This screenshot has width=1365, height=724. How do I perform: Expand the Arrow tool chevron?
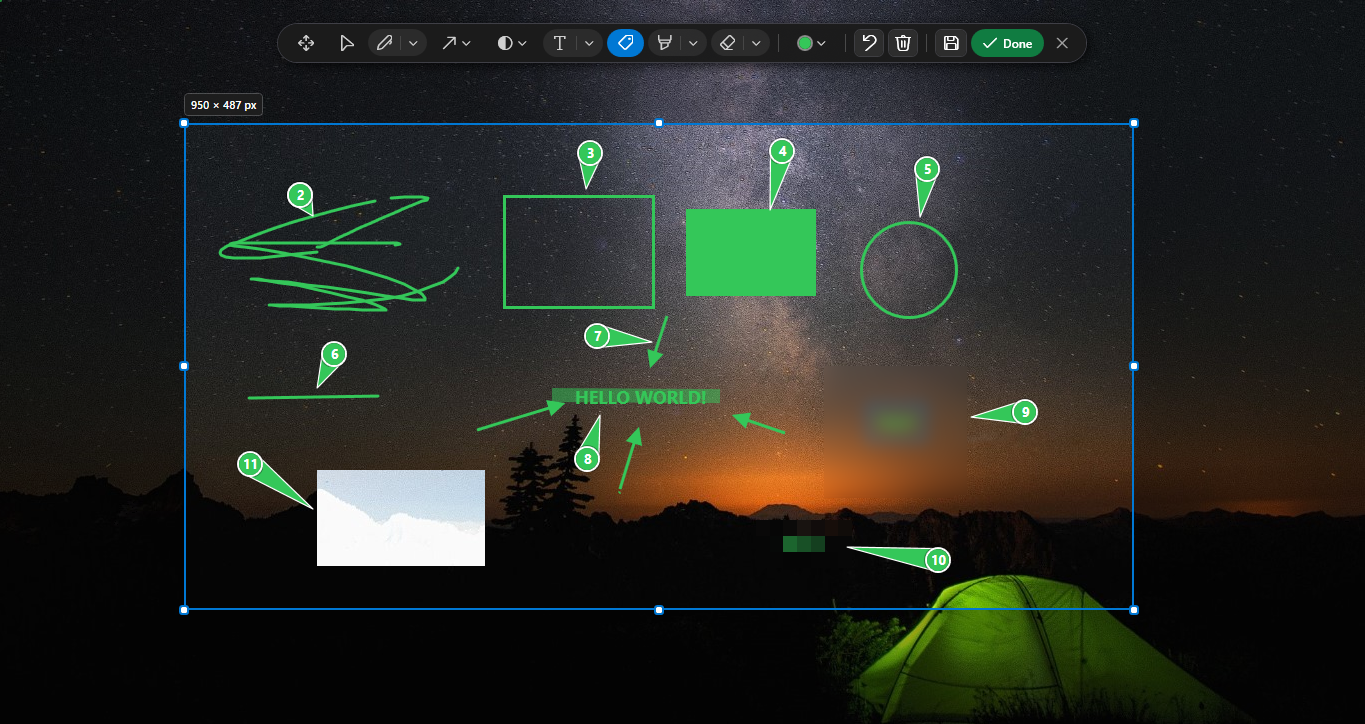(x=466, y=44)
